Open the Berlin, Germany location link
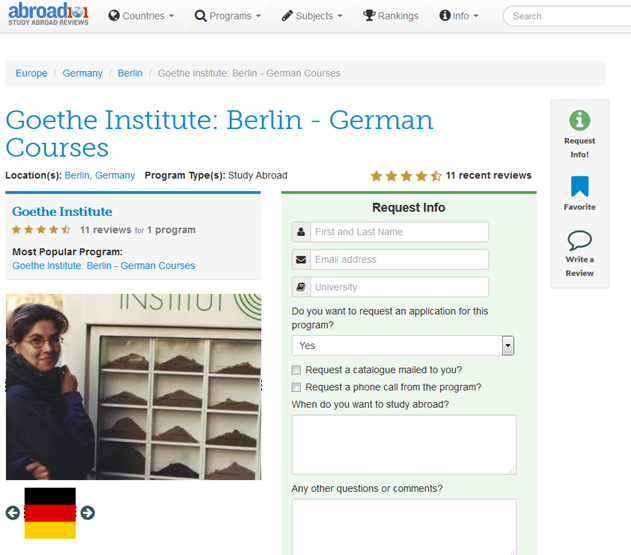Image resolution: width=631 pixels, height=555 pixels. (100, 175)
